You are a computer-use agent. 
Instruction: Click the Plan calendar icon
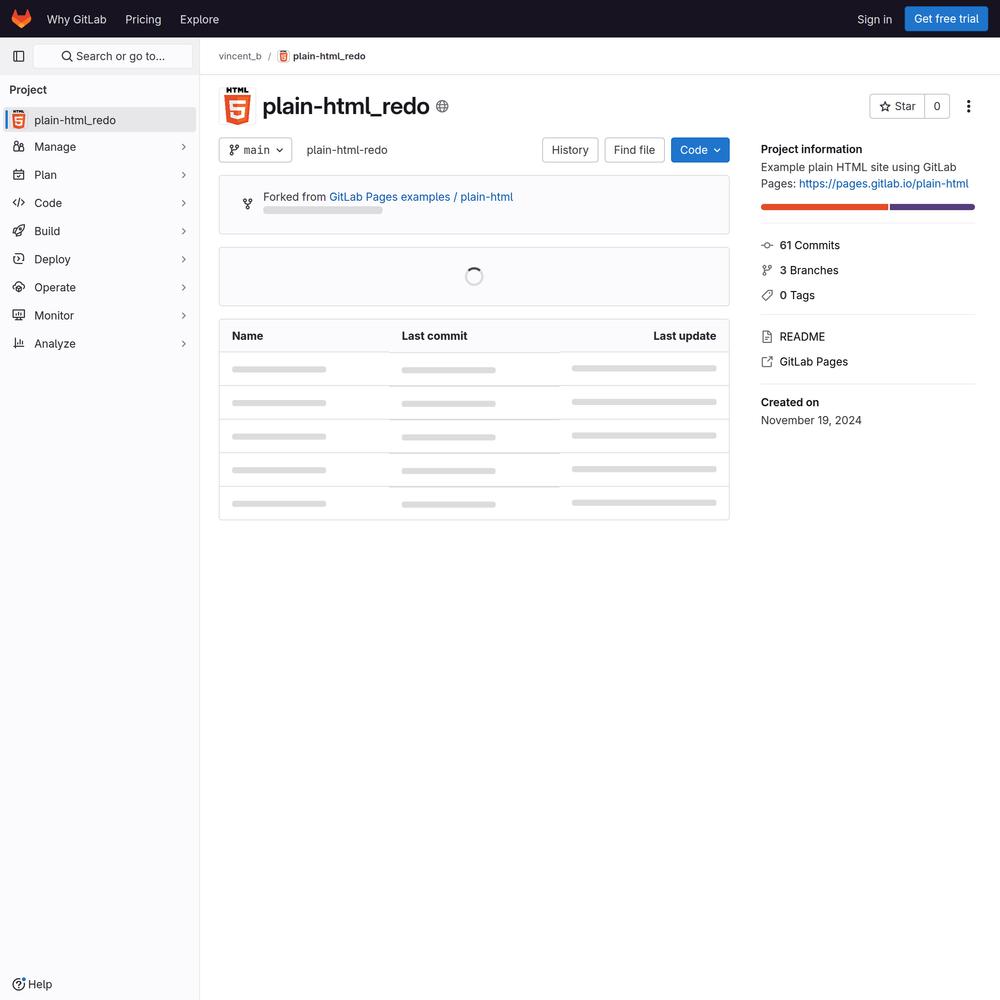coord(18,175)
